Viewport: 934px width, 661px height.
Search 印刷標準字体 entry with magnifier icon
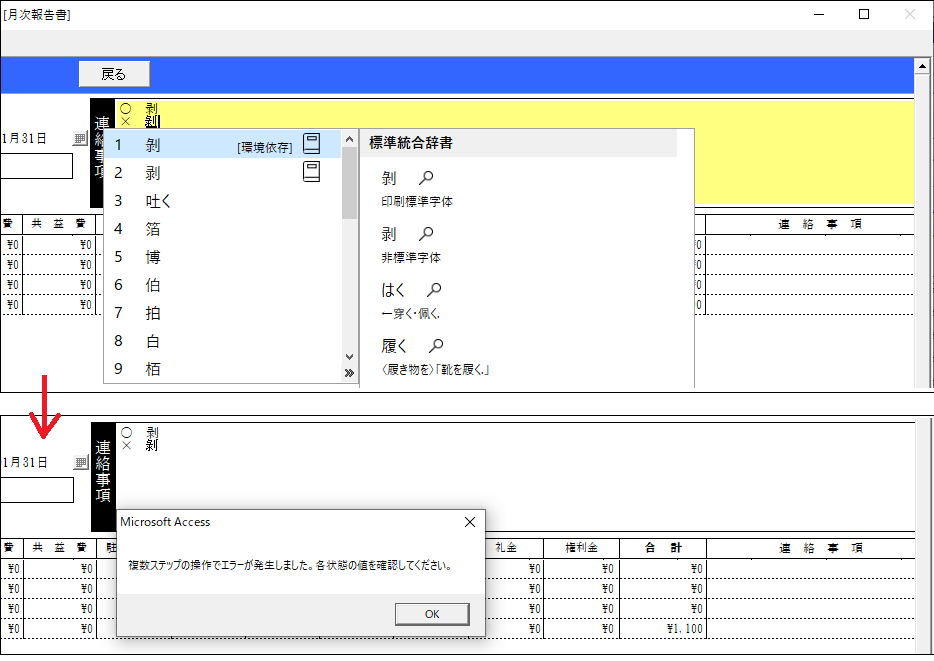click(426, 179)
